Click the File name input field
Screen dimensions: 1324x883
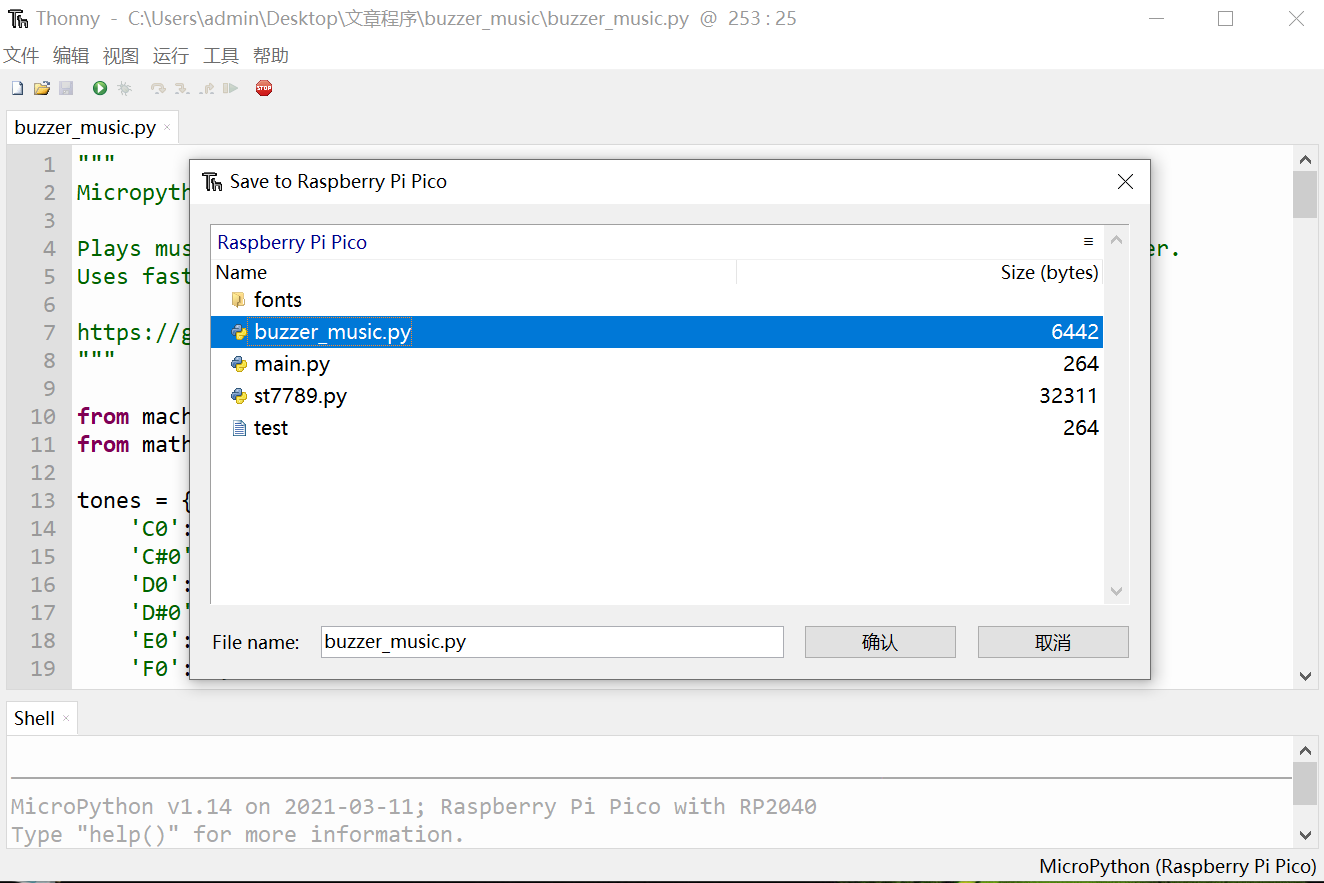(x=552, y=642)
